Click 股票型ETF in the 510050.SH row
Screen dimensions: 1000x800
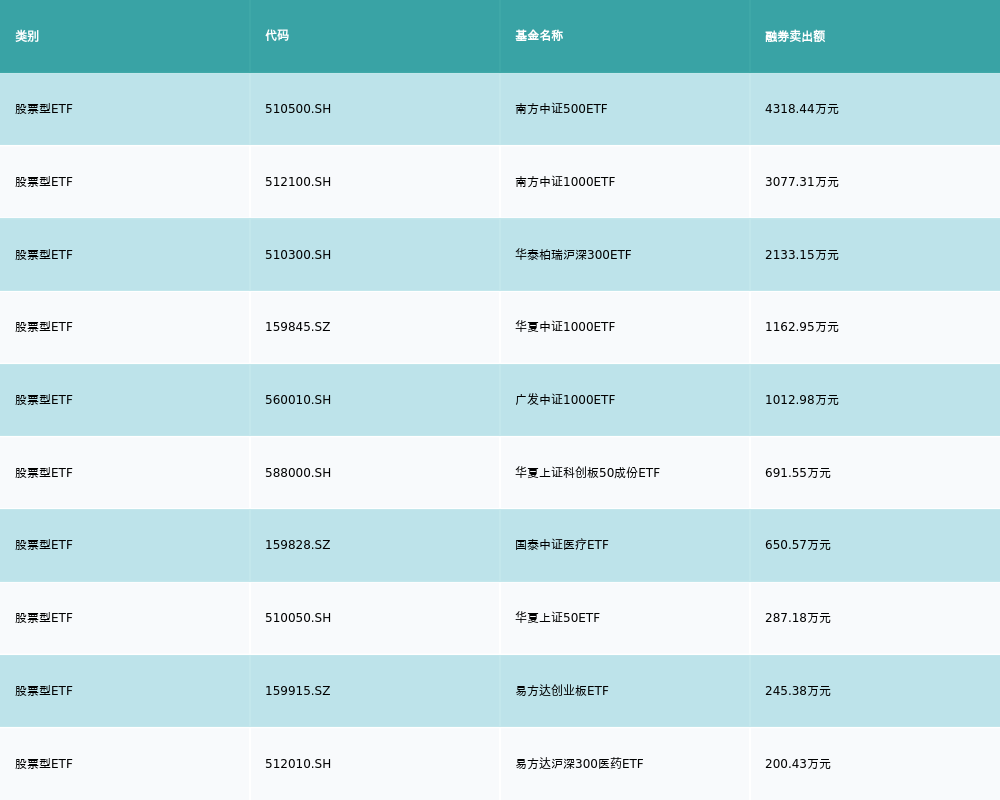pyautogui.click(x=44, y=618)
